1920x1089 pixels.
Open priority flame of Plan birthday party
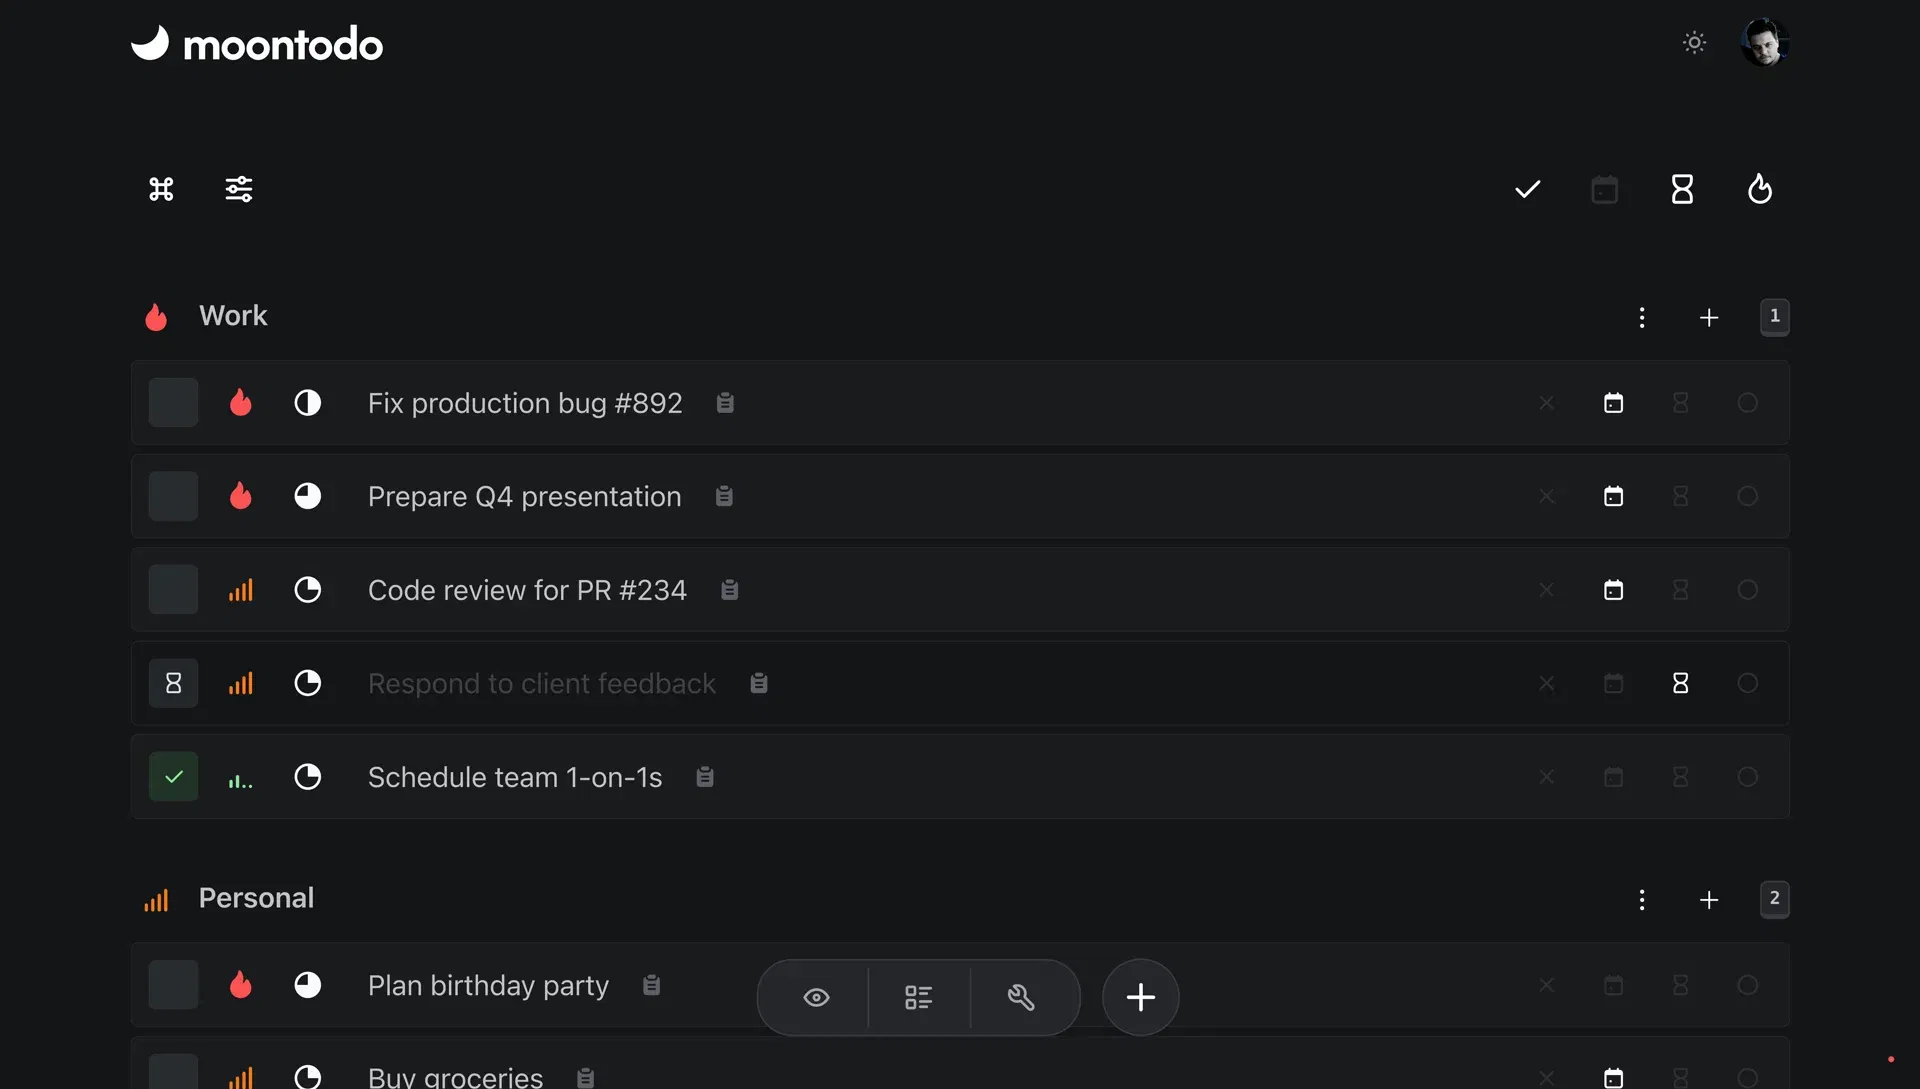(x=240, y=985)
